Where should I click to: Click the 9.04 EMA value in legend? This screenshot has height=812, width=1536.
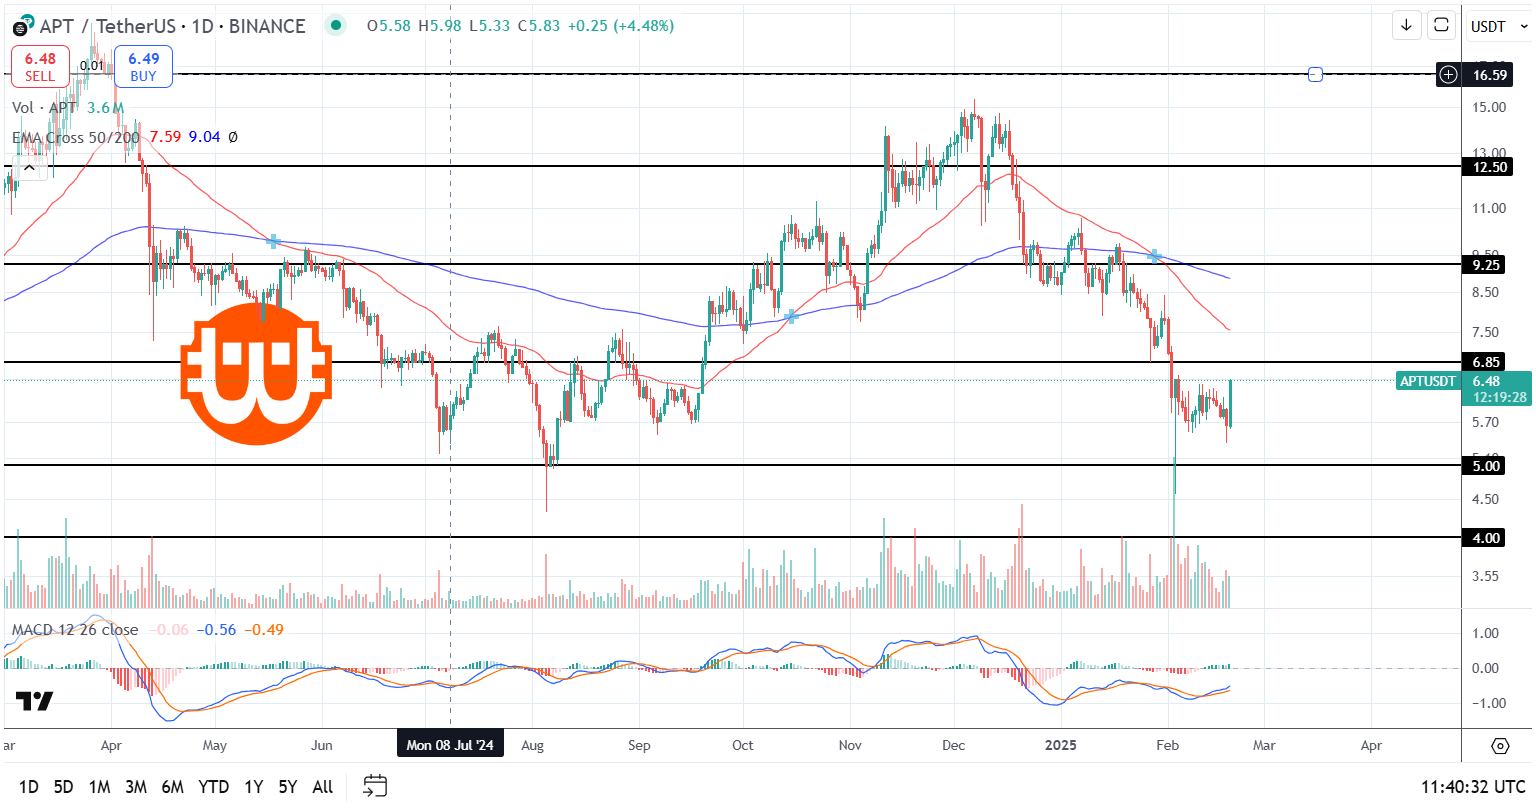point(204,137)
